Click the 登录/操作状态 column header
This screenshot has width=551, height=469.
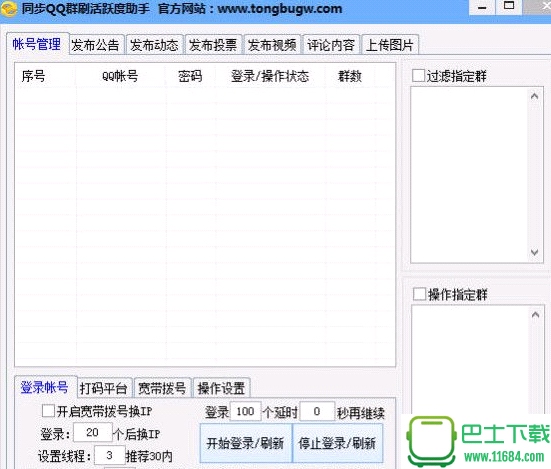270,76
